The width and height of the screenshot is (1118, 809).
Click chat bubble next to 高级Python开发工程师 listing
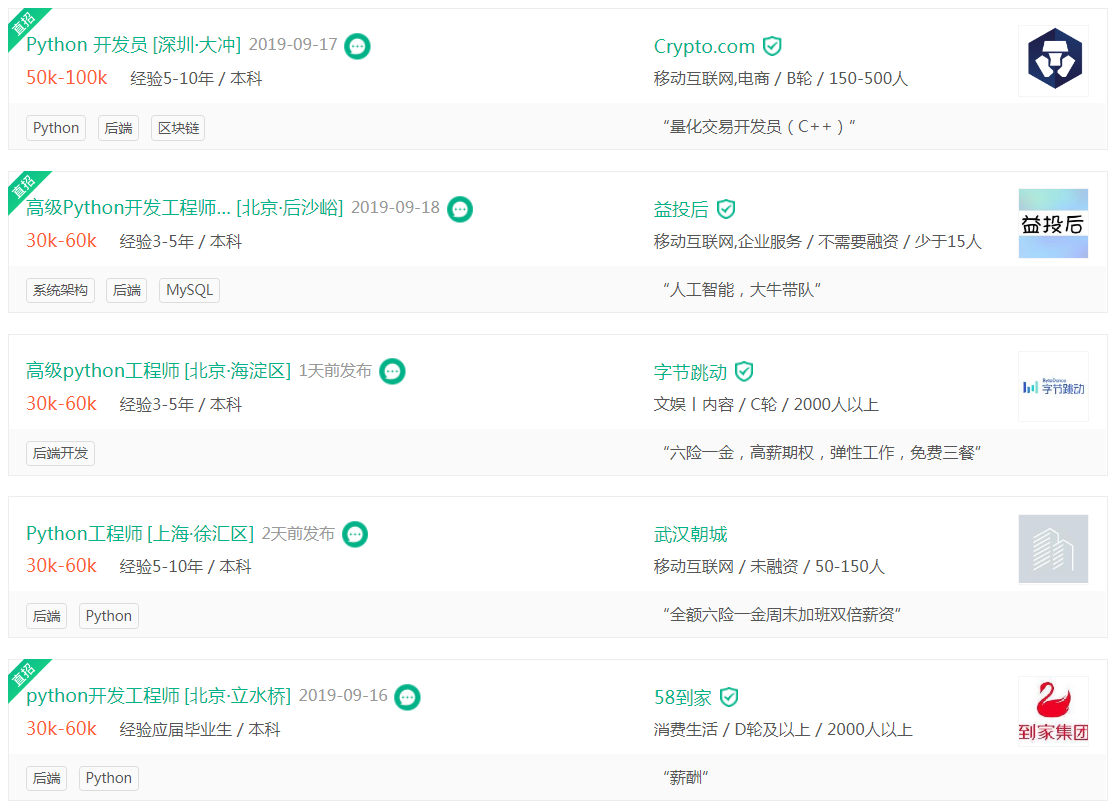pos(460,209)
